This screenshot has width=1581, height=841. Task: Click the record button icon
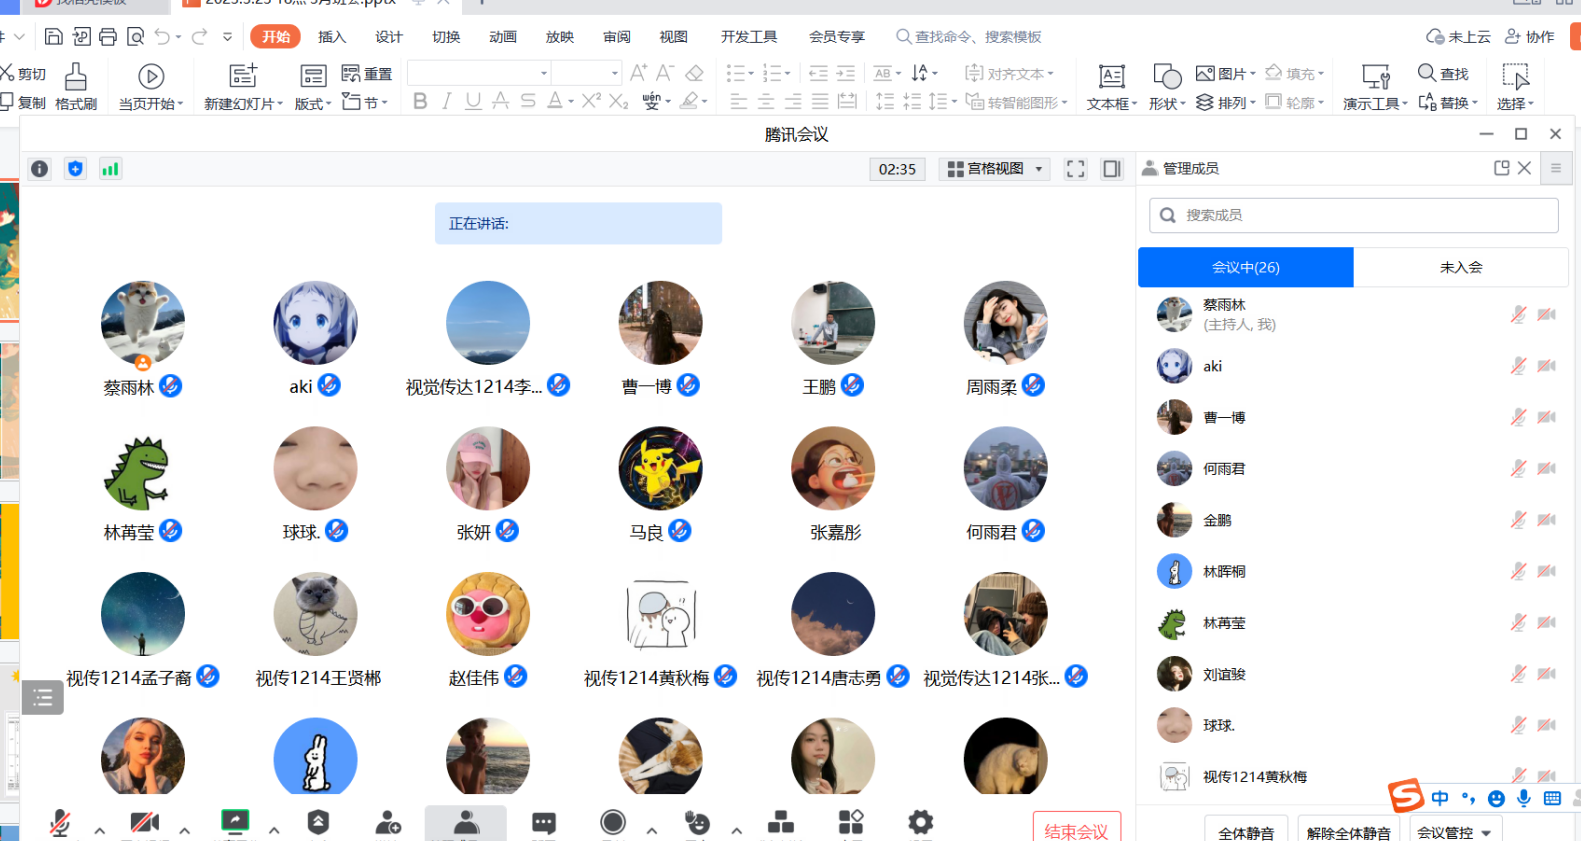point(613,822)
